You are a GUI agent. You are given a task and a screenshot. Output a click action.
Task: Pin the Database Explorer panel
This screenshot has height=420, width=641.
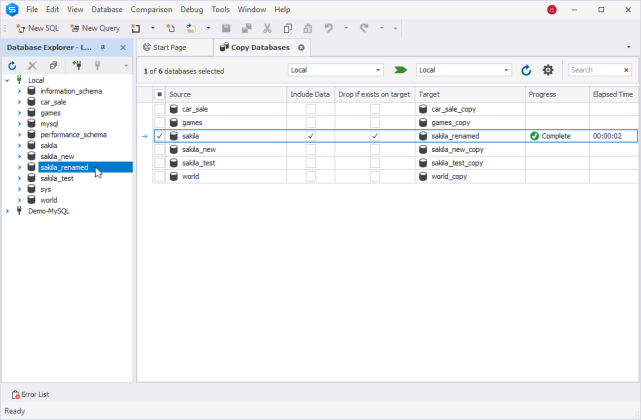pos(103,47)
